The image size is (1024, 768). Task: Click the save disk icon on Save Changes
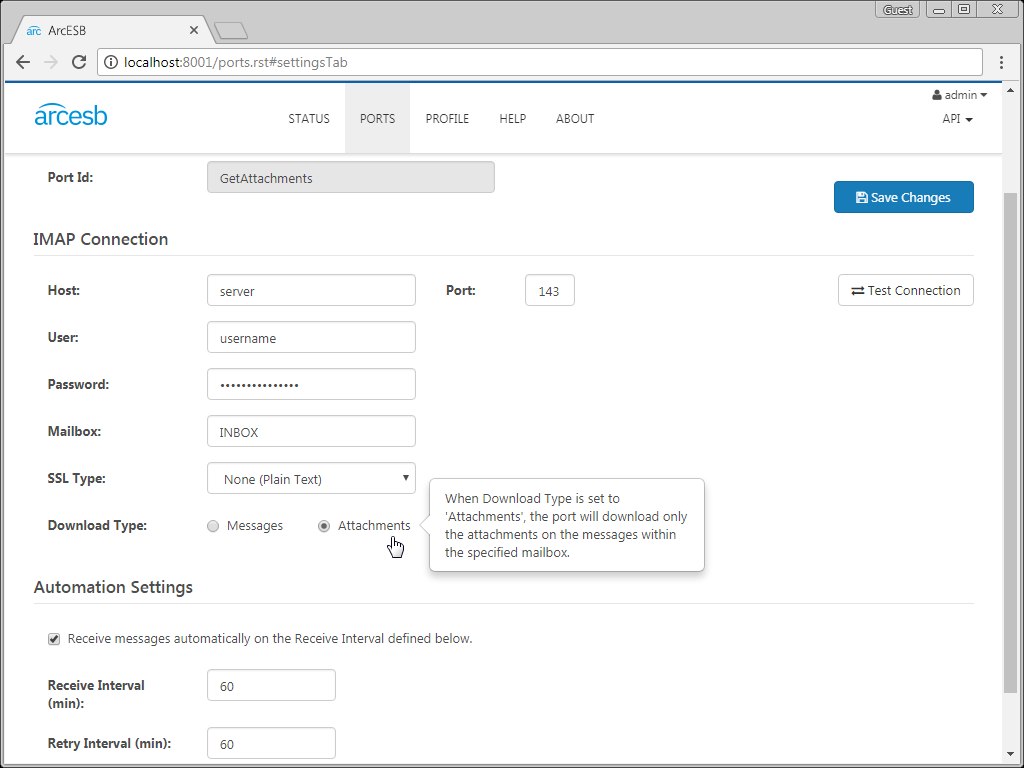click(860, 197)
